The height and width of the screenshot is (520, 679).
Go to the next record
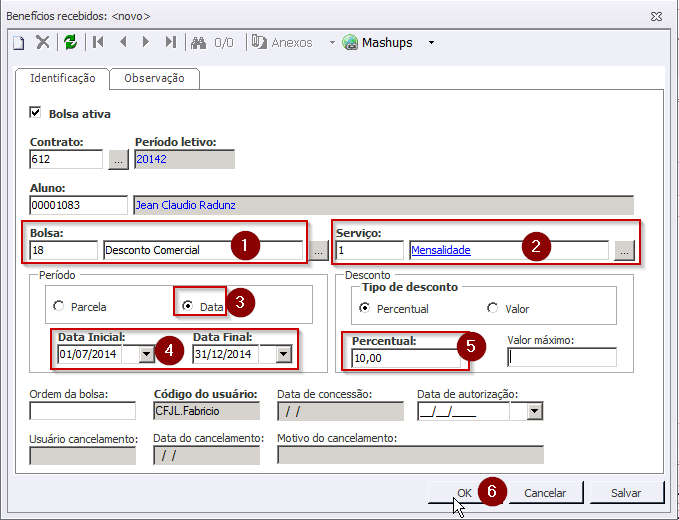(146, 43)
